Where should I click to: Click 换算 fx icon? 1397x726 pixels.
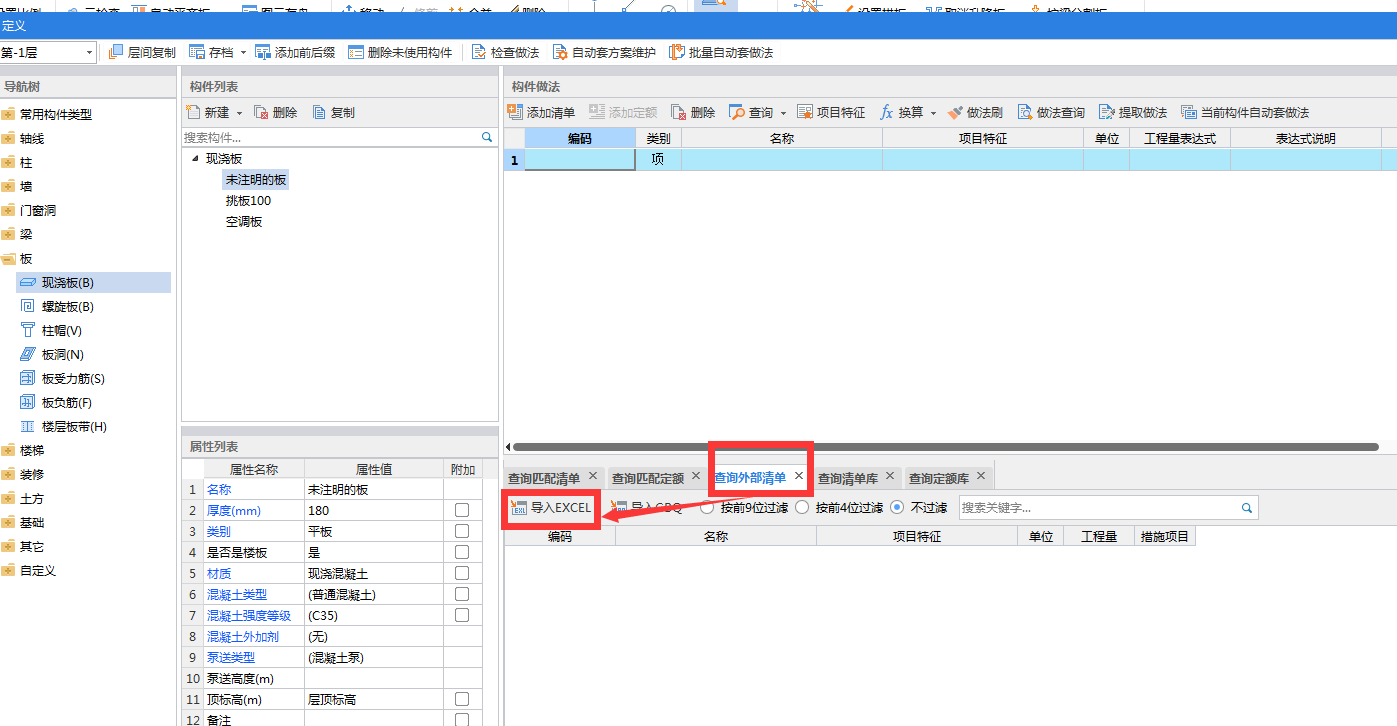click(x=886, y=112)
